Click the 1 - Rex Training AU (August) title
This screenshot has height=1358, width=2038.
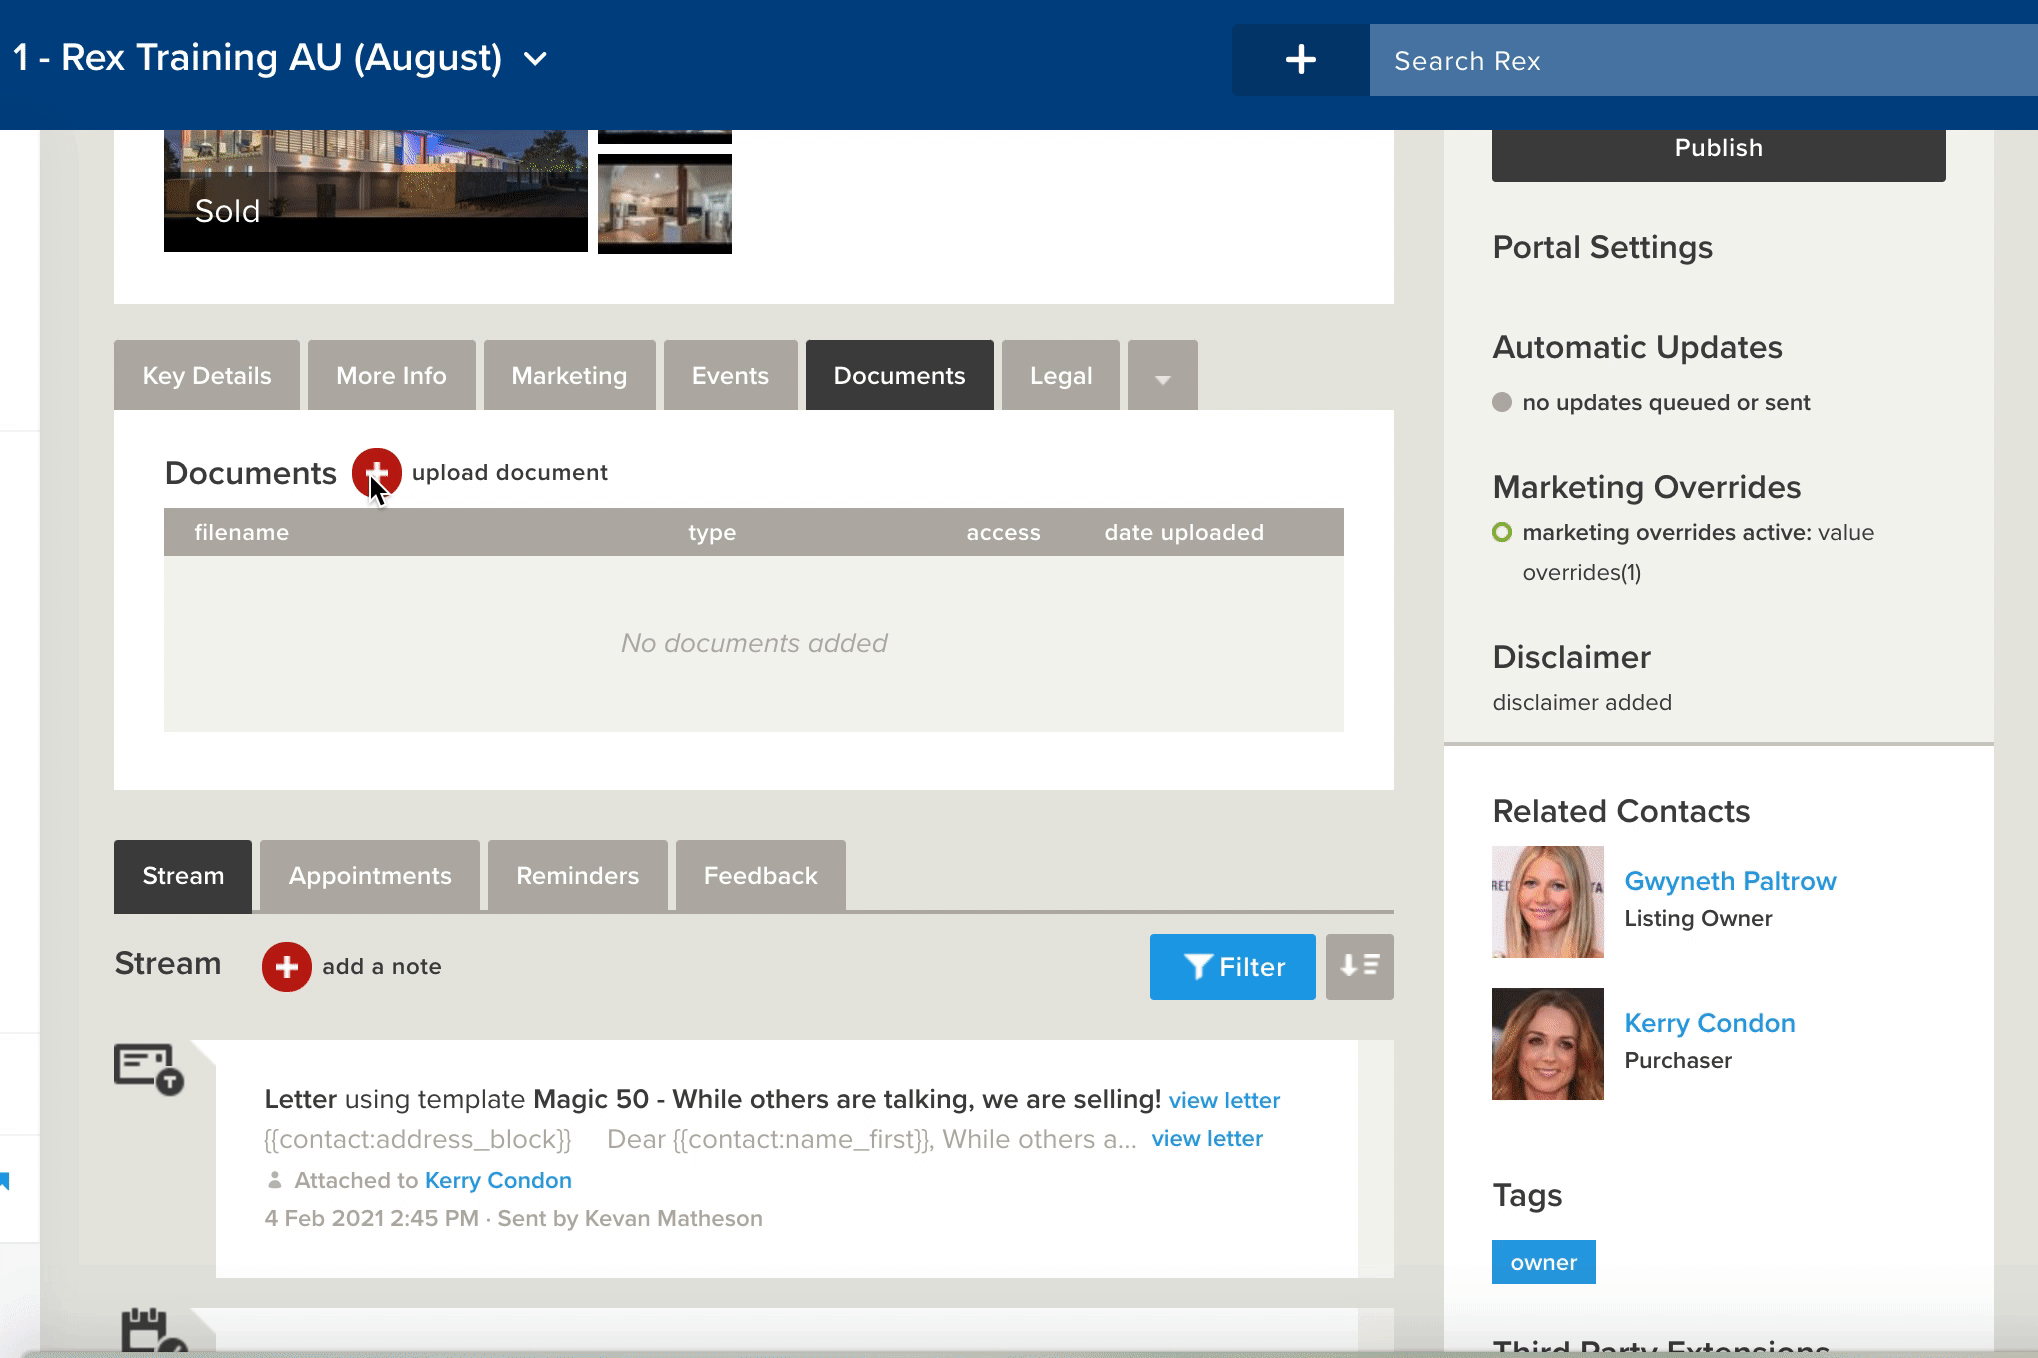(x=257, y=58)
